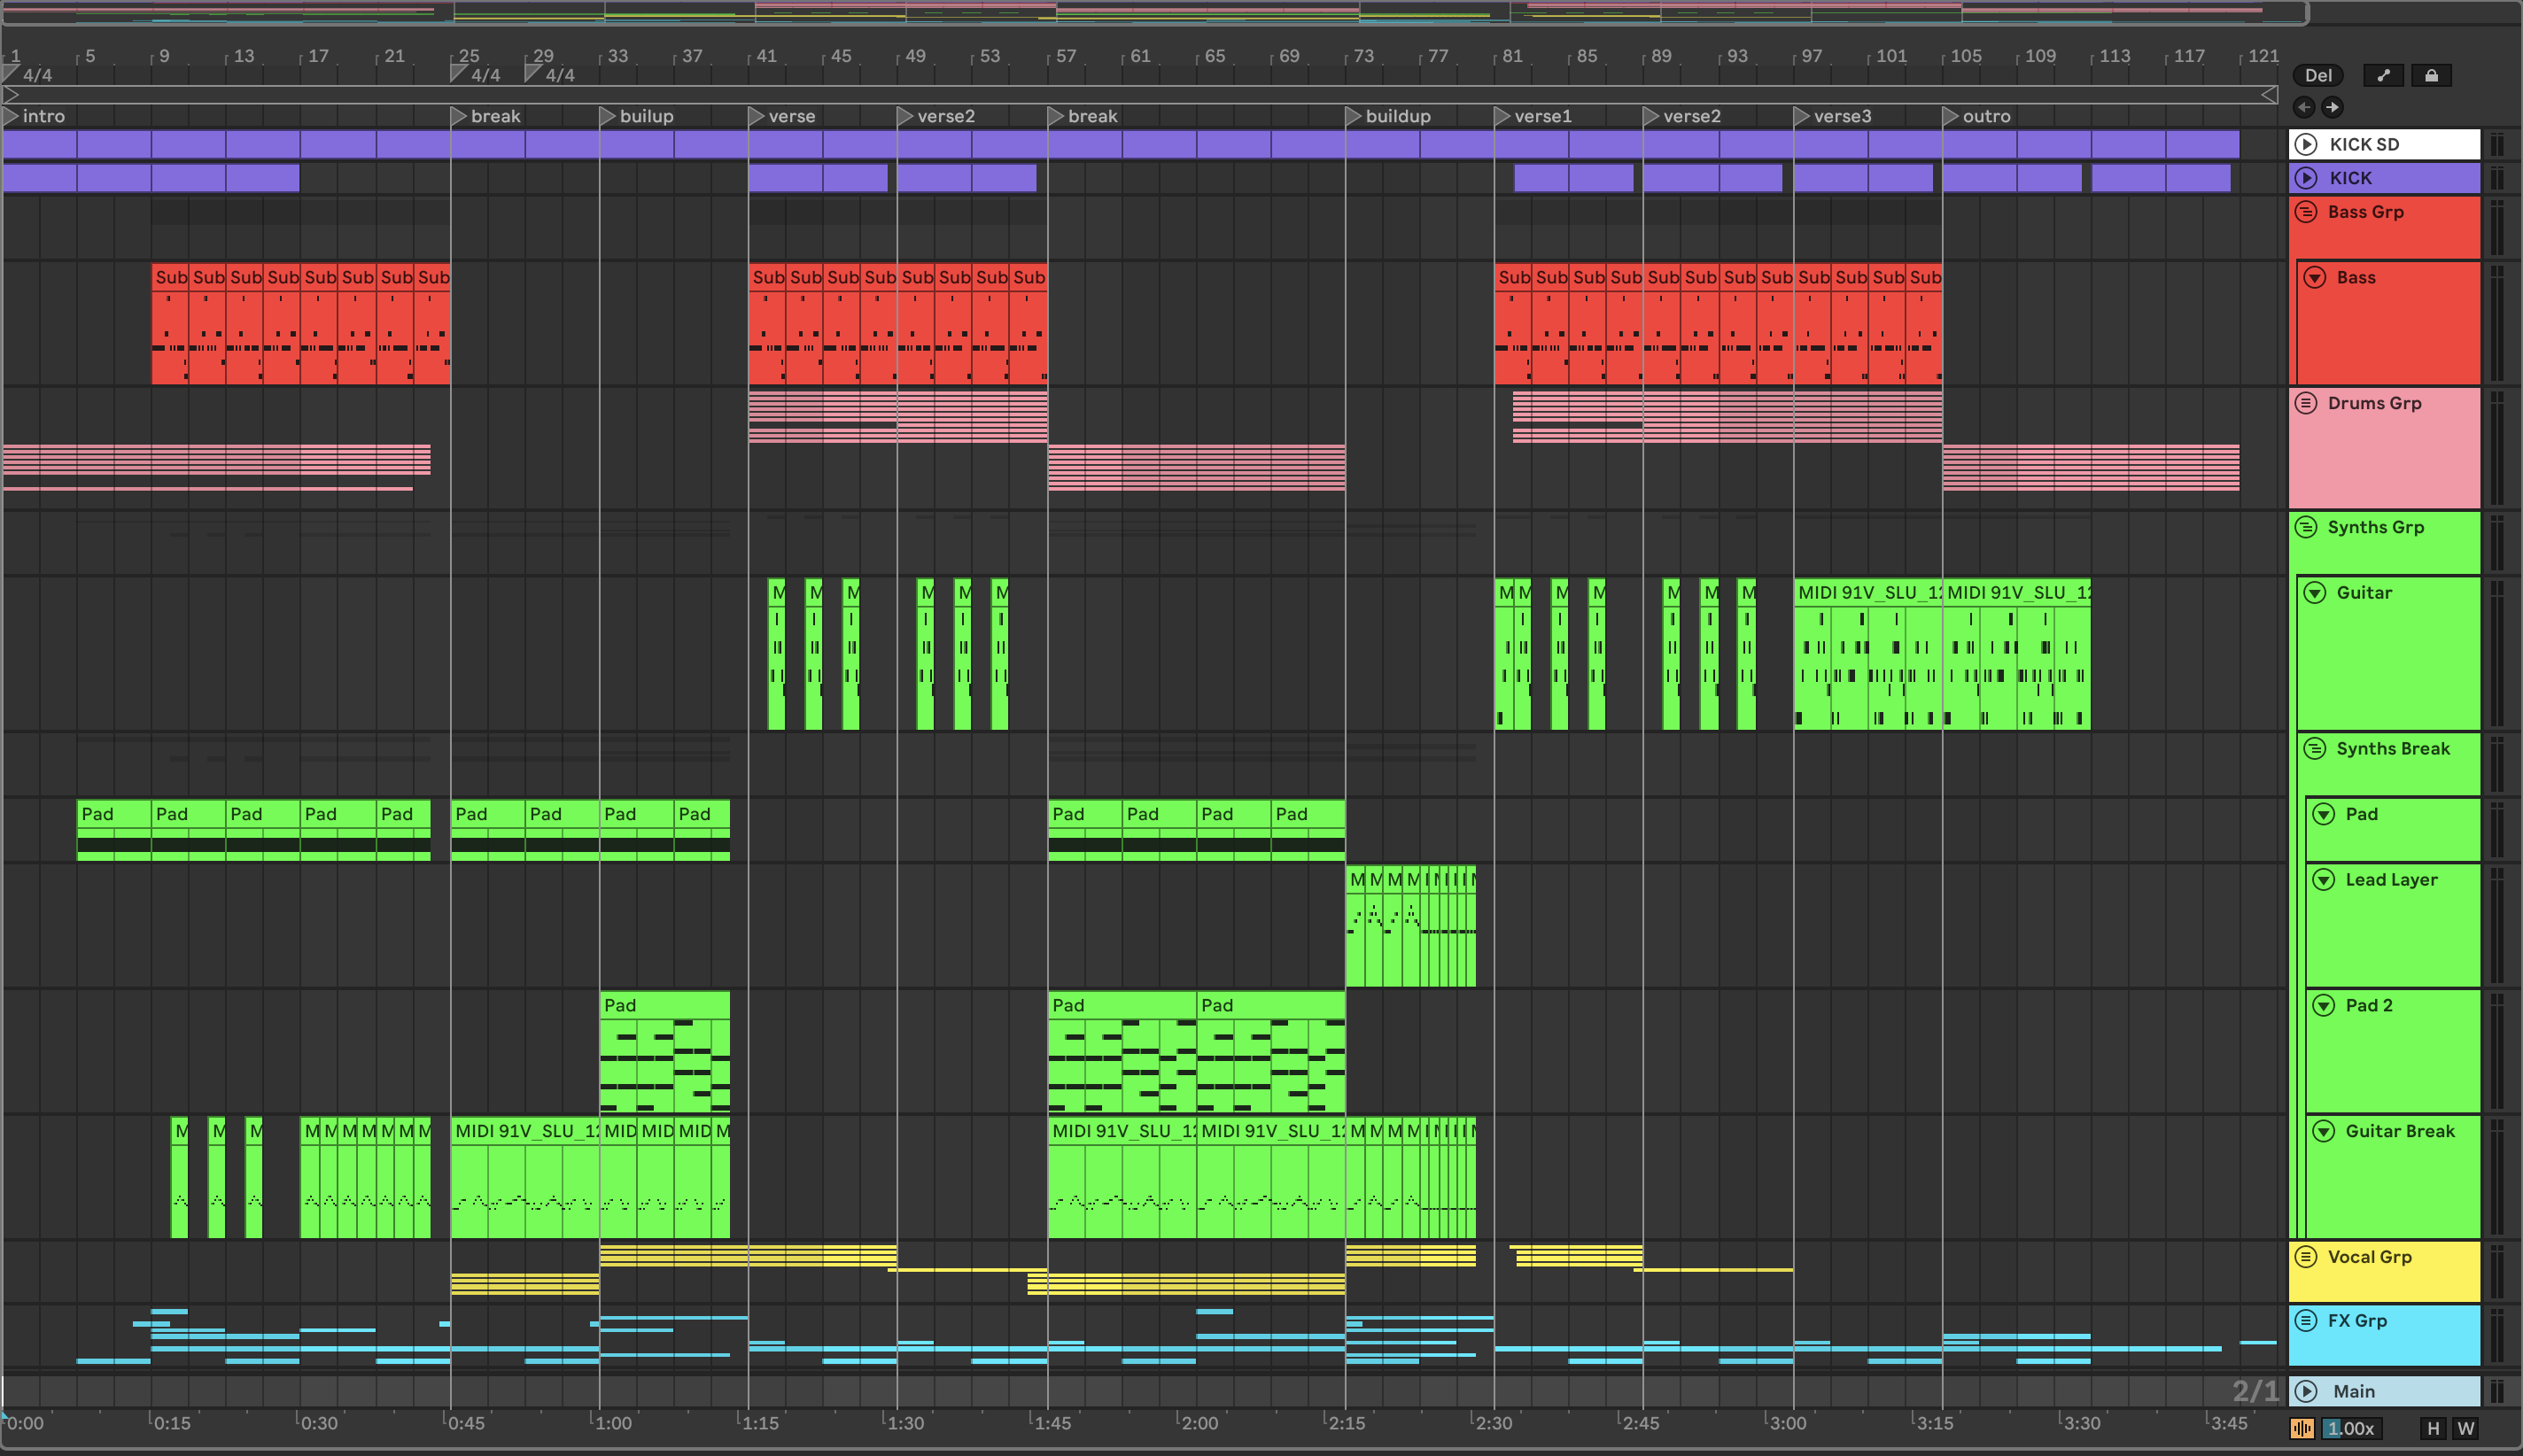The height and width of the screenshot is (1456, 2523).
Task: Toggle the H optimize height button
Action: tap(2433, 1428)
